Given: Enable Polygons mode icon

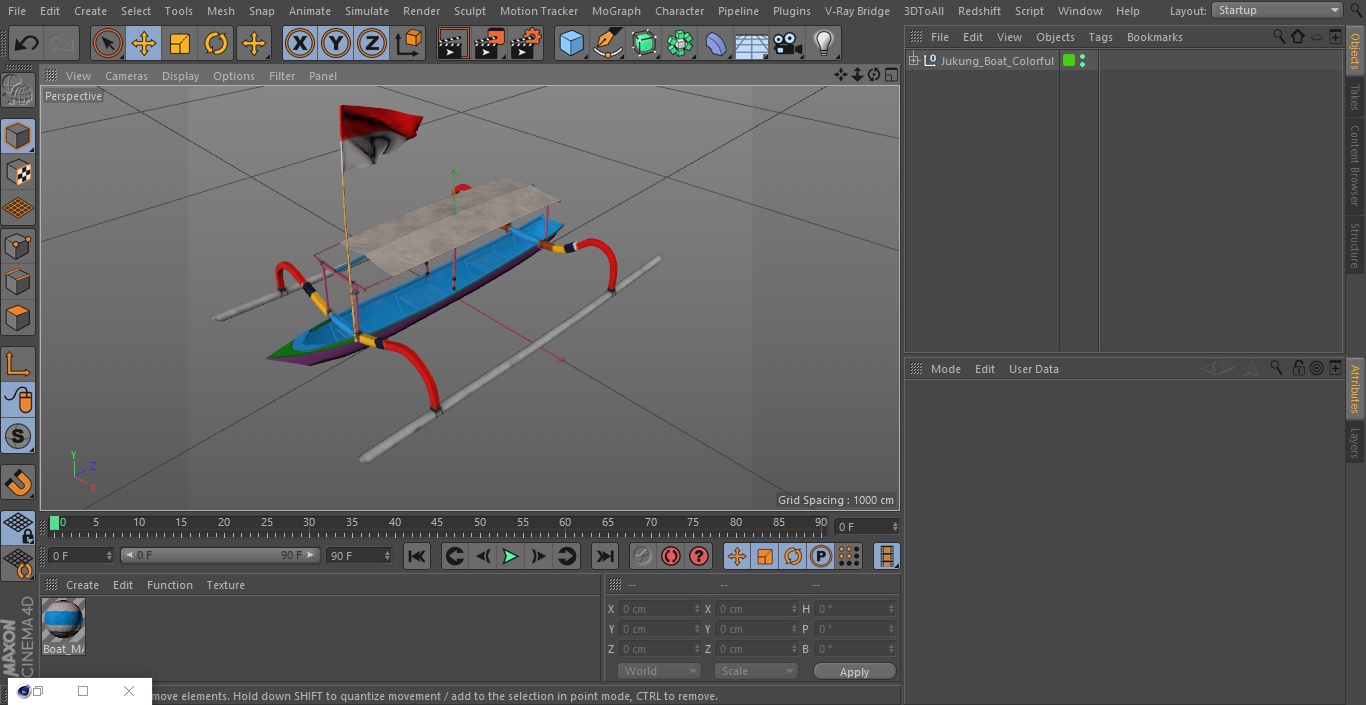Looking at the screenshot, I should [18, 318].
